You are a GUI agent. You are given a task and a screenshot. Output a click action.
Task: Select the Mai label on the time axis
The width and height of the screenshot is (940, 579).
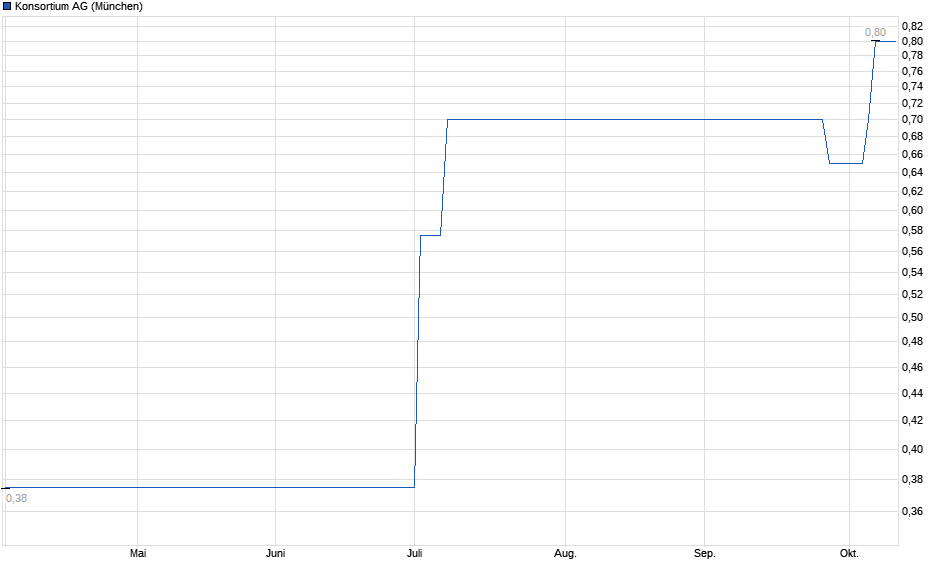(138, 553)
